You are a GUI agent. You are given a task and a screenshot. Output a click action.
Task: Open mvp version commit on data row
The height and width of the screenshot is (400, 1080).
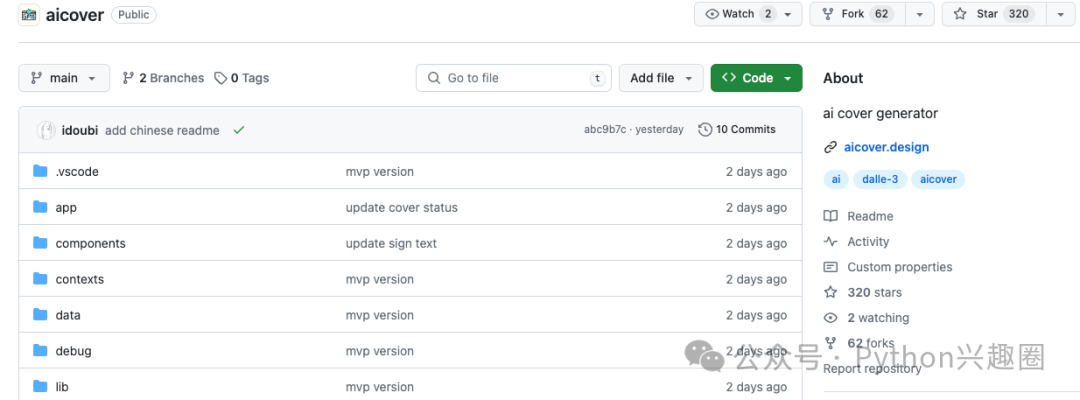tap(380, 315)
